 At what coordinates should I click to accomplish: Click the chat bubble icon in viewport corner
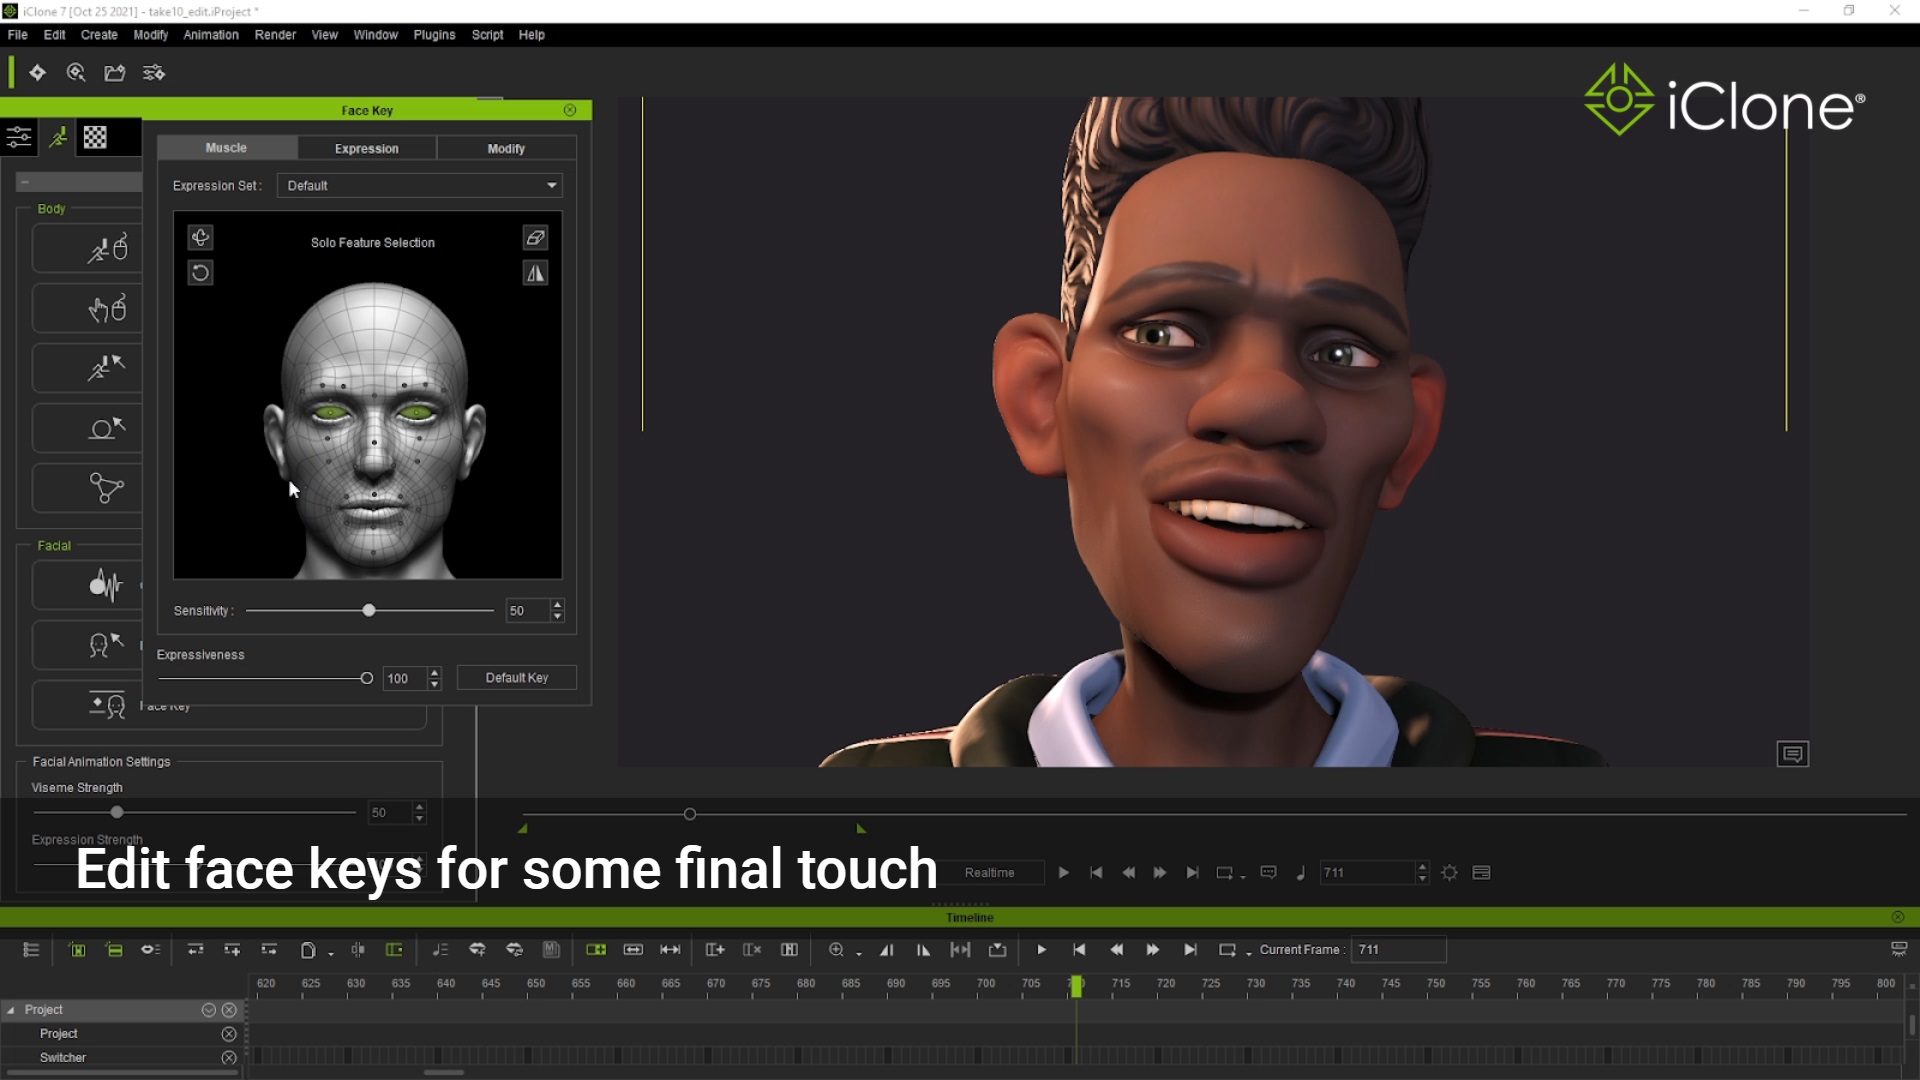pos(1793,754)
